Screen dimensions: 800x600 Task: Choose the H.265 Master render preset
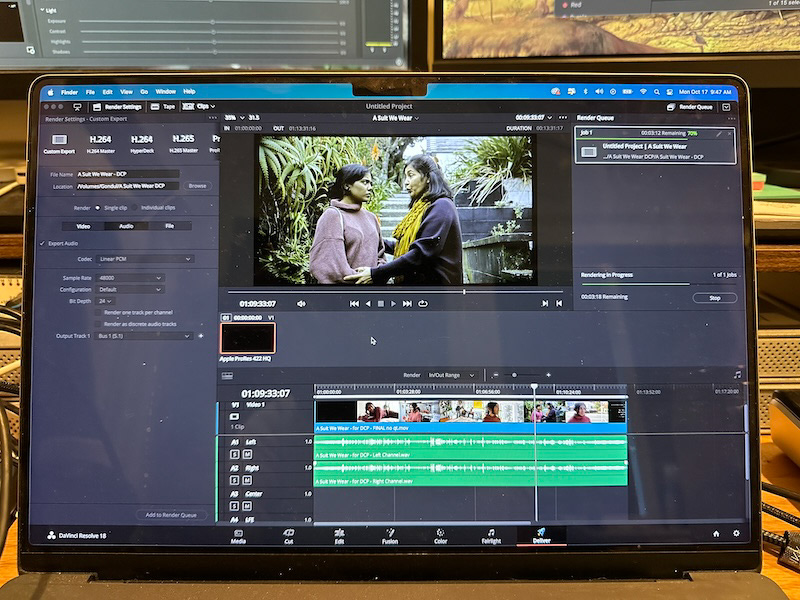click(x=183, y=143)
